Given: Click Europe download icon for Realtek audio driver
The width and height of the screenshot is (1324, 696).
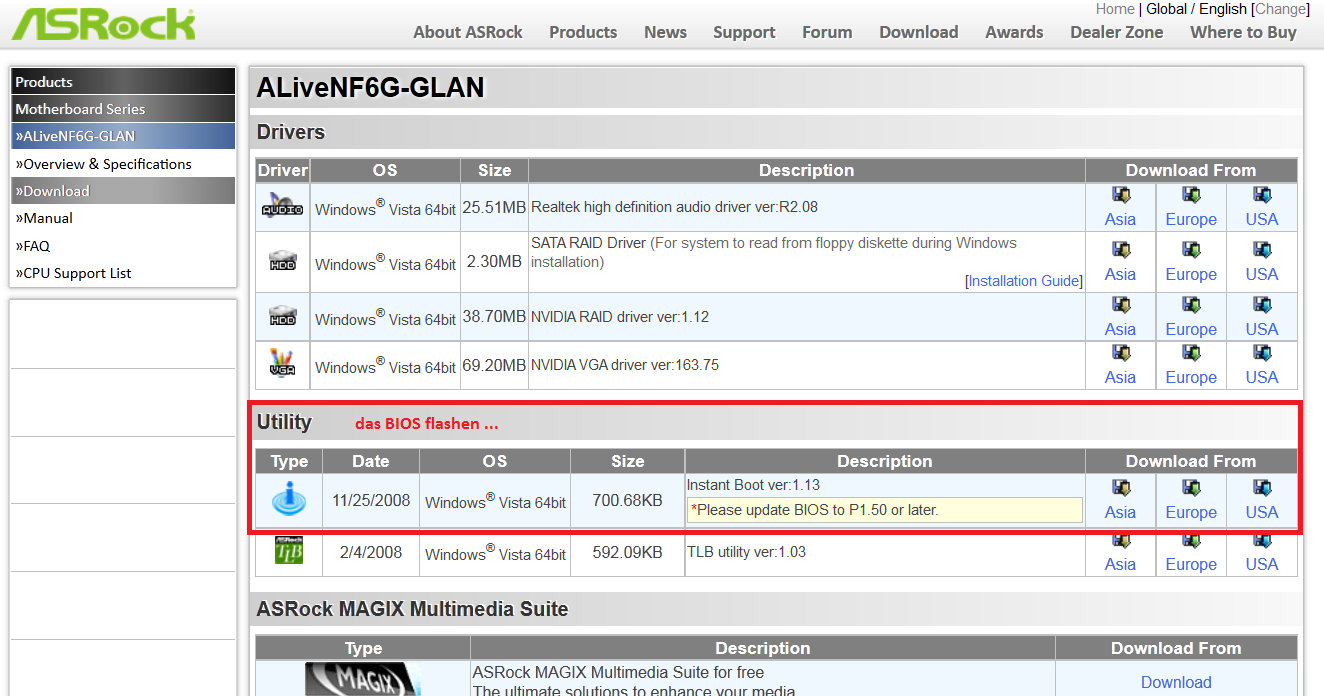Looking at the screenshot, I should pyautogui.click(x=1191, y=195).
